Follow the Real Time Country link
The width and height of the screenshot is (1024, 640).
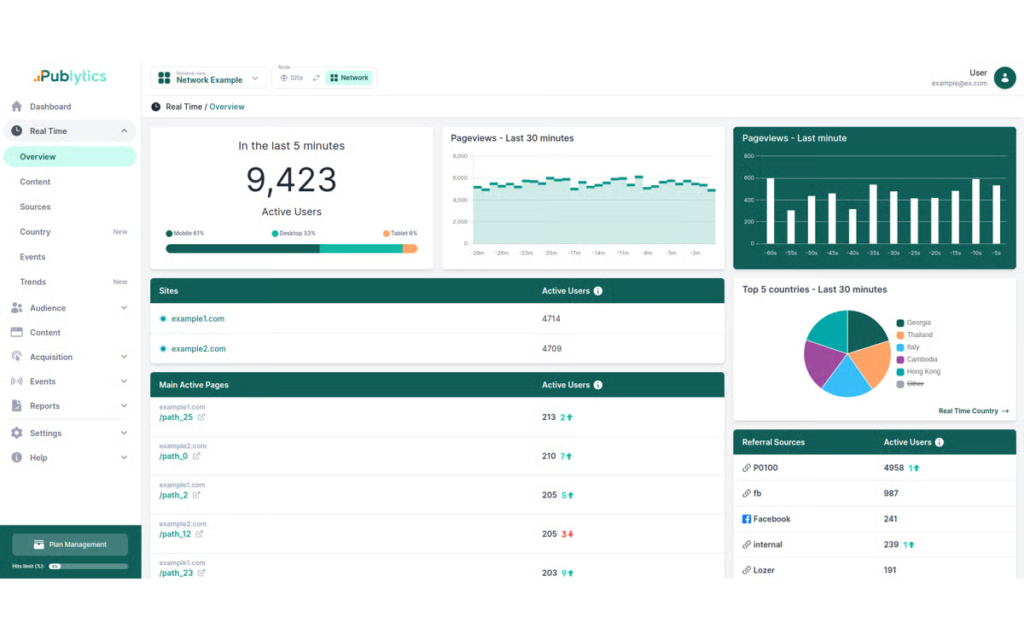[x=973, y=411]
